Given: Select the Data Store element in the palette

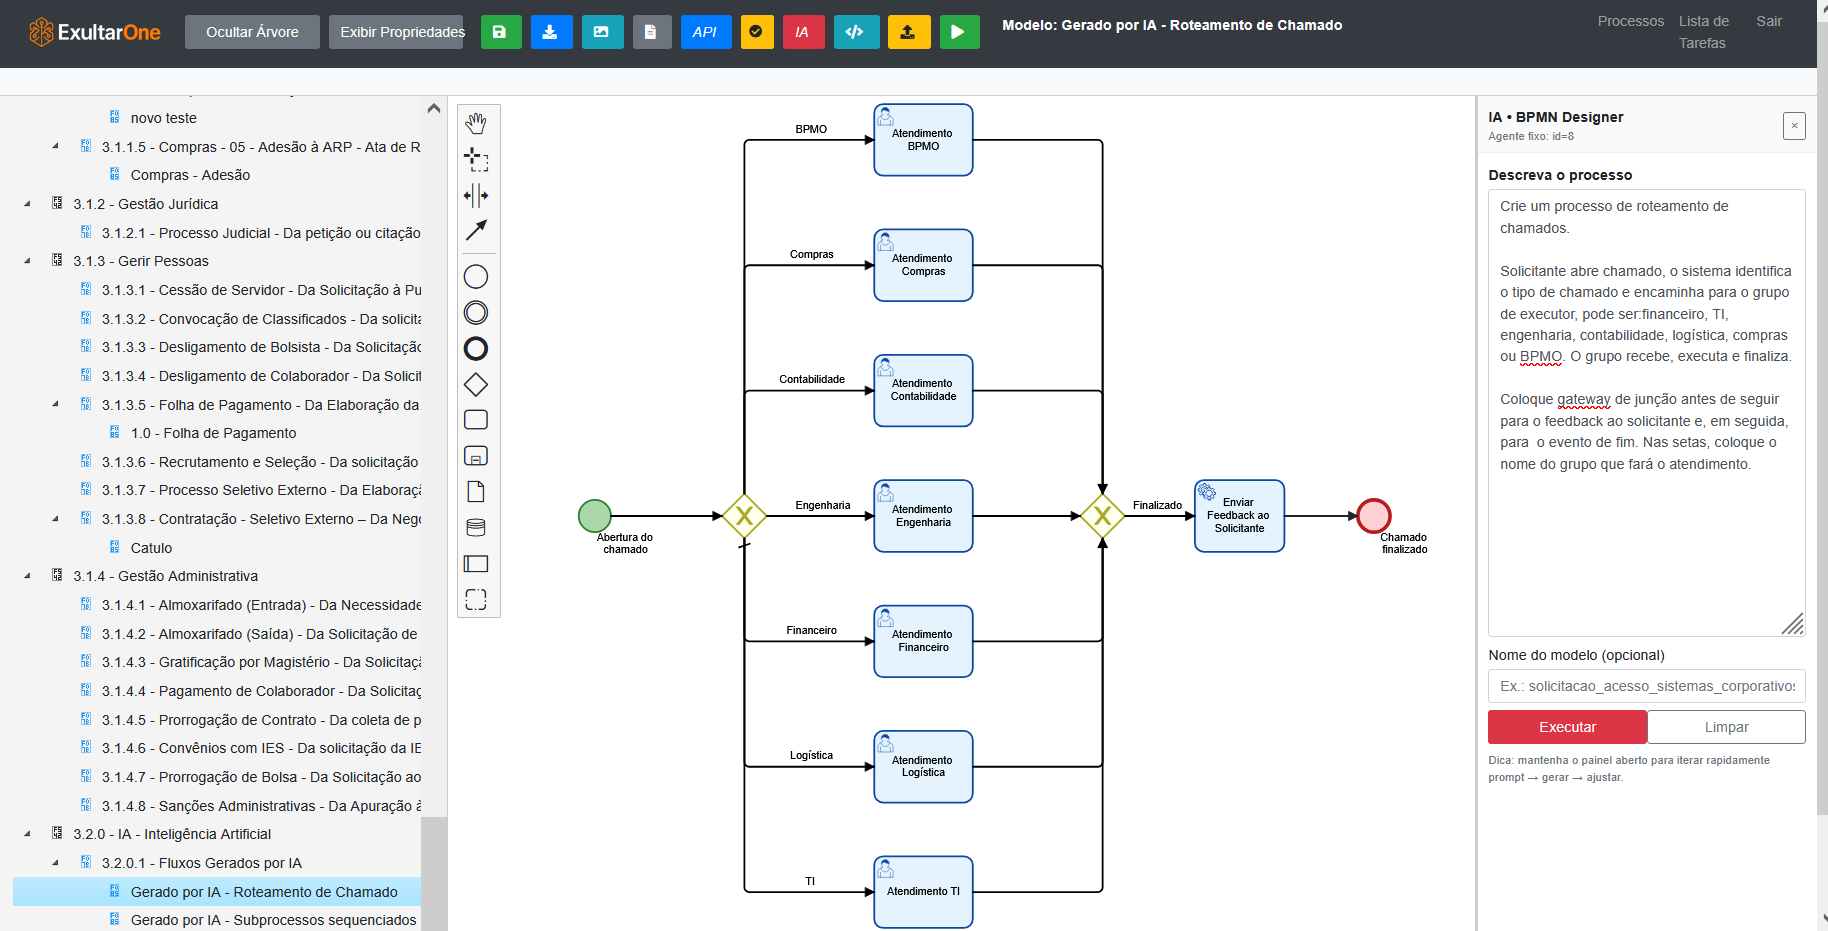Looking at the screenshot, I should click(476, 527).
